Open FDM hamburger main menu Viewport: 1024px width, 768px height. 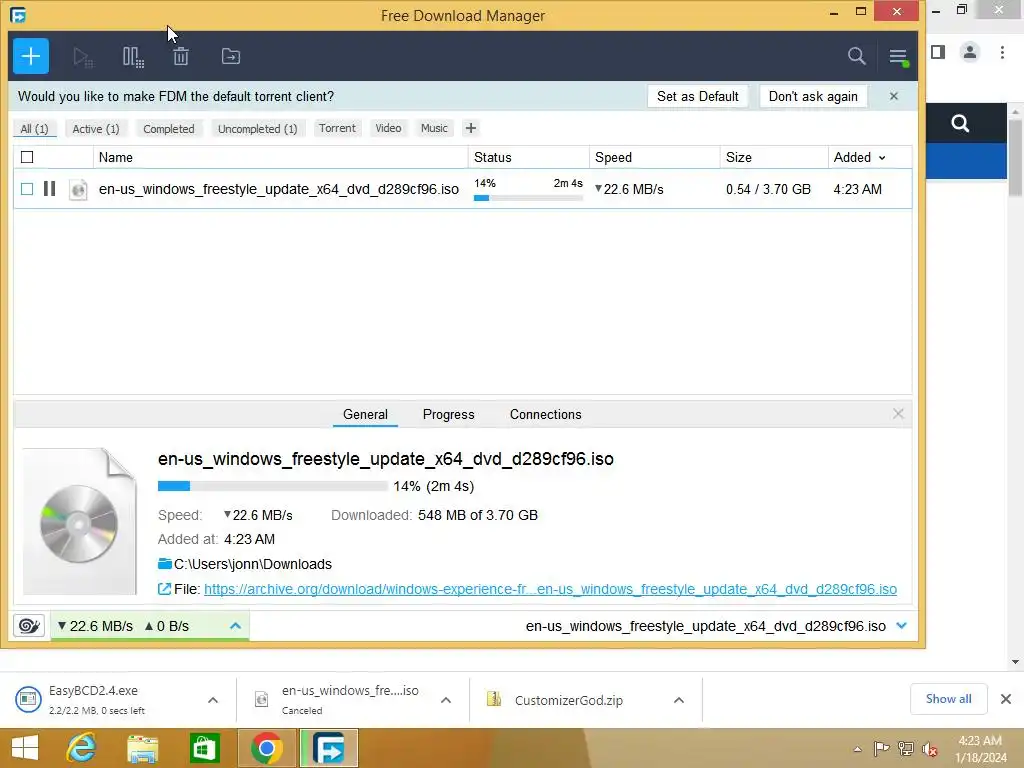click(x=899, y=57)
